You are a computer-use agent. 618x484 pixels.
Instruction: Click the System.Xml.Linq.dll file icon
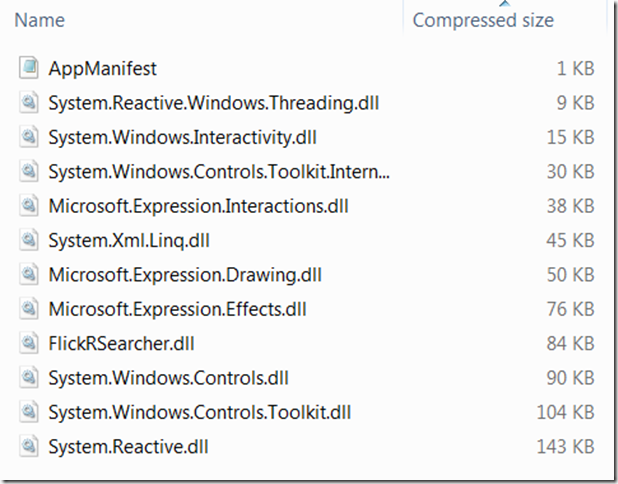pos(29,240)
